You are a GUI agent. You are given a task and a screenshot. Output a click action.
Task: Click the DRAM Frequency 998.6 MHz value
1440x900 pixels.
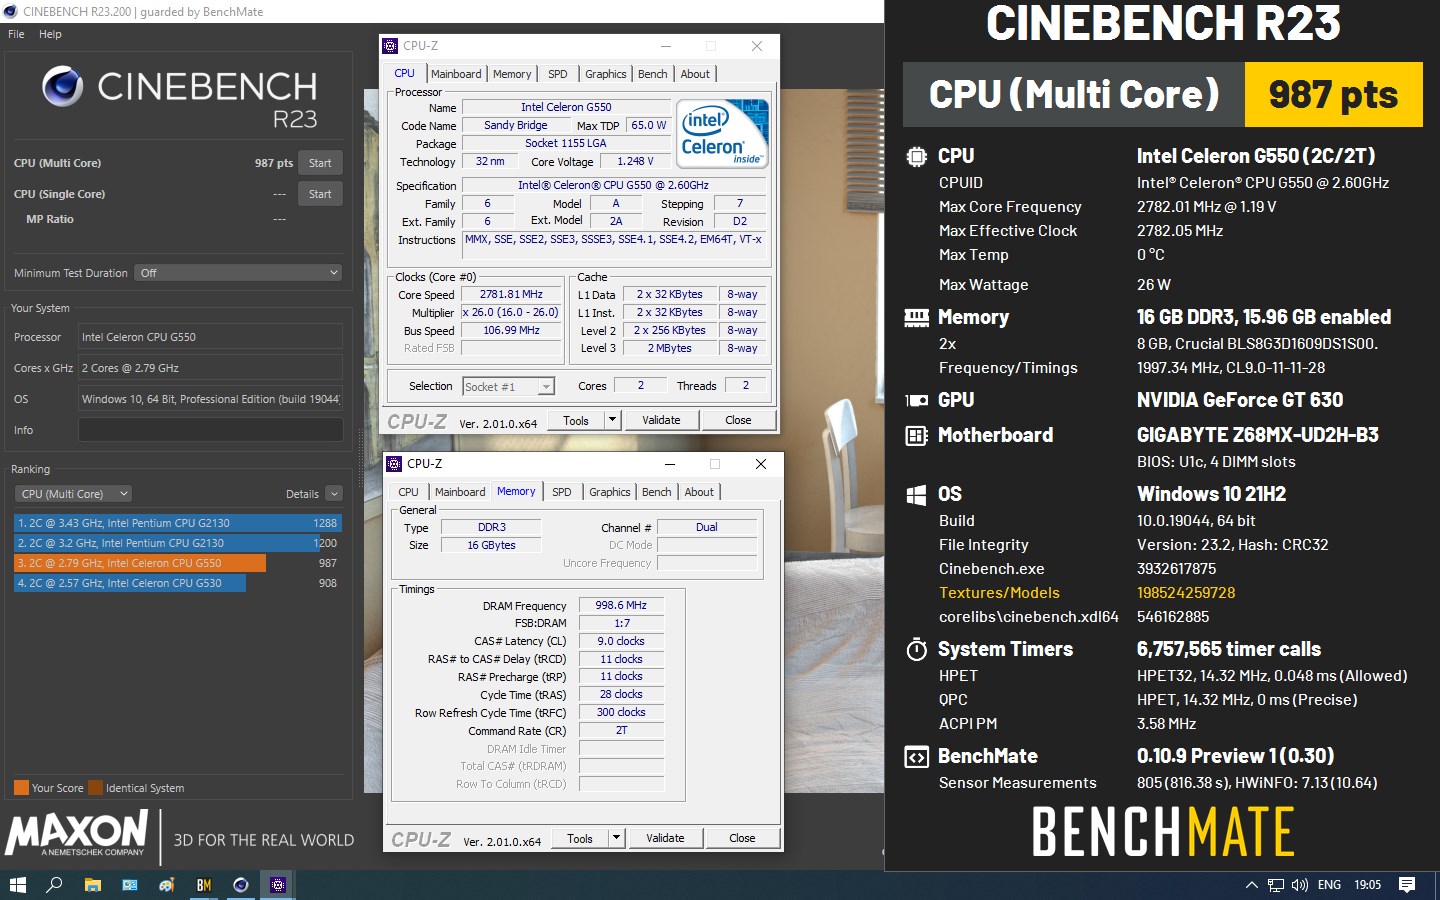coord(621,606)
